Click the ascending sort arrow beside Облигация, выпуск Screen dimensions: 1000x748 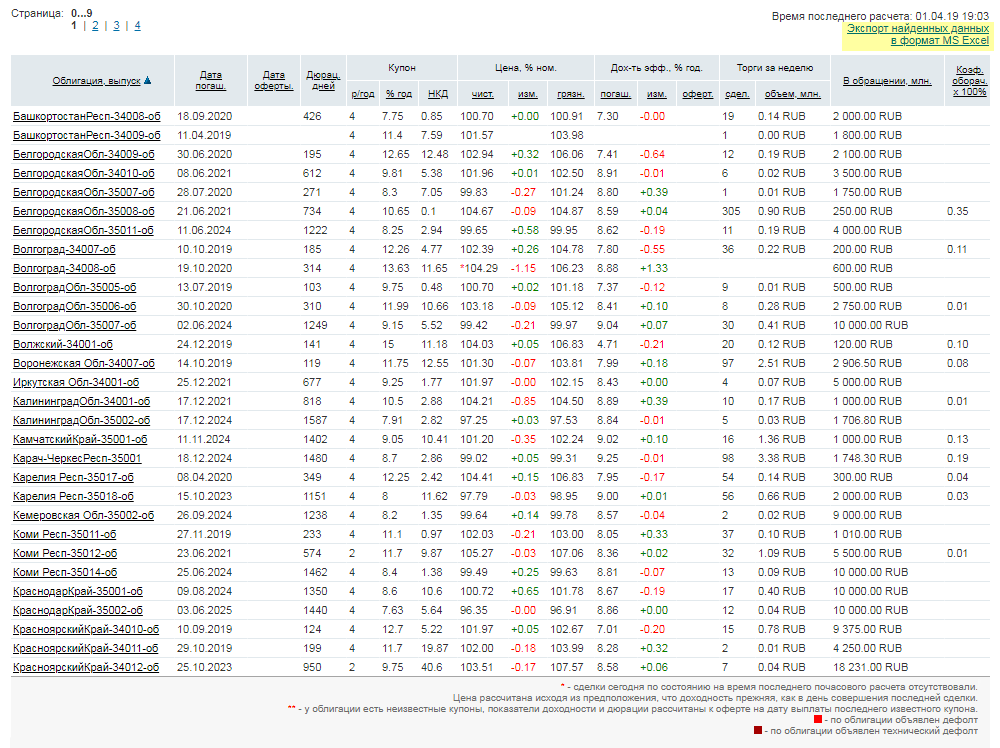pyautogui.click(x=148, y=81)
